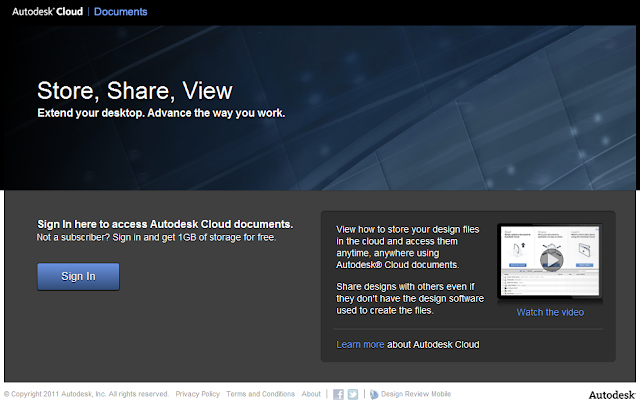Click 'Share designs with others' paragraph
The image size is (640, 405).
point(410,298)
